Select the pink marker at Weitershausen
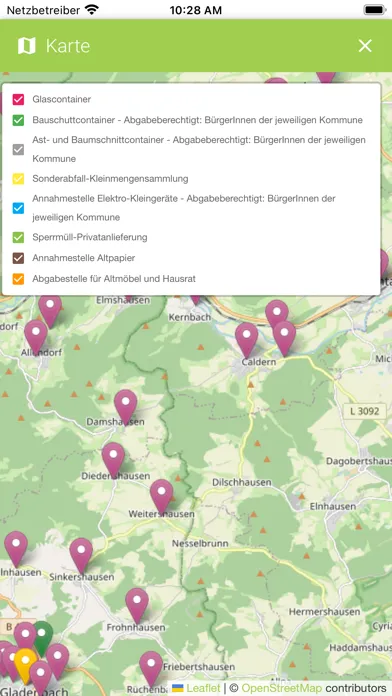The image size is (392, 696). pyautogui.click(x=161, y=496)
